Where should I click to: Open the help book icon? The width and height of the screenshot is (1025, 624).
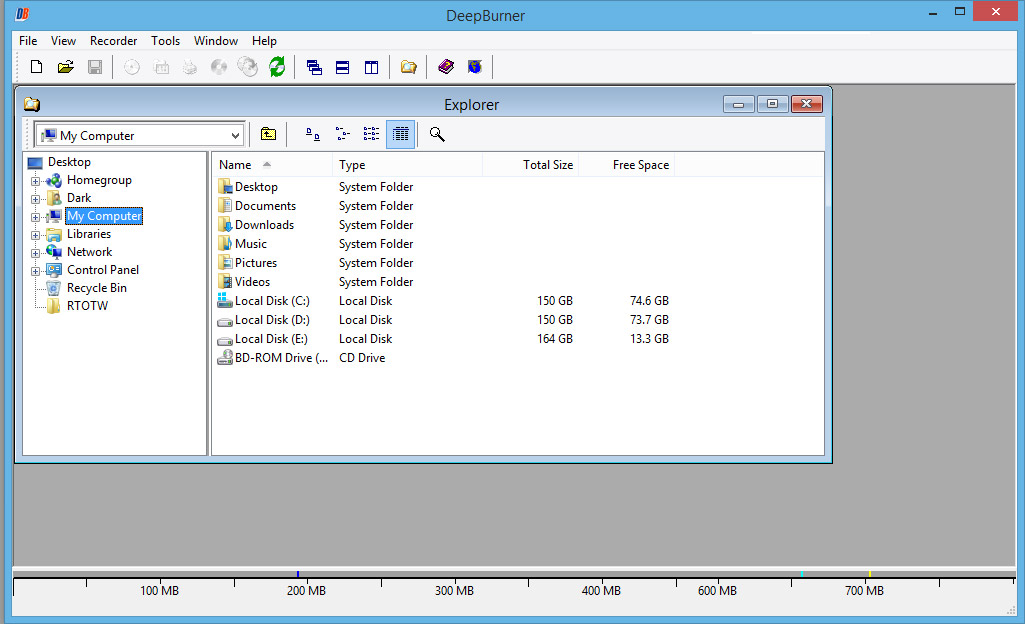[x=446, y=67]
